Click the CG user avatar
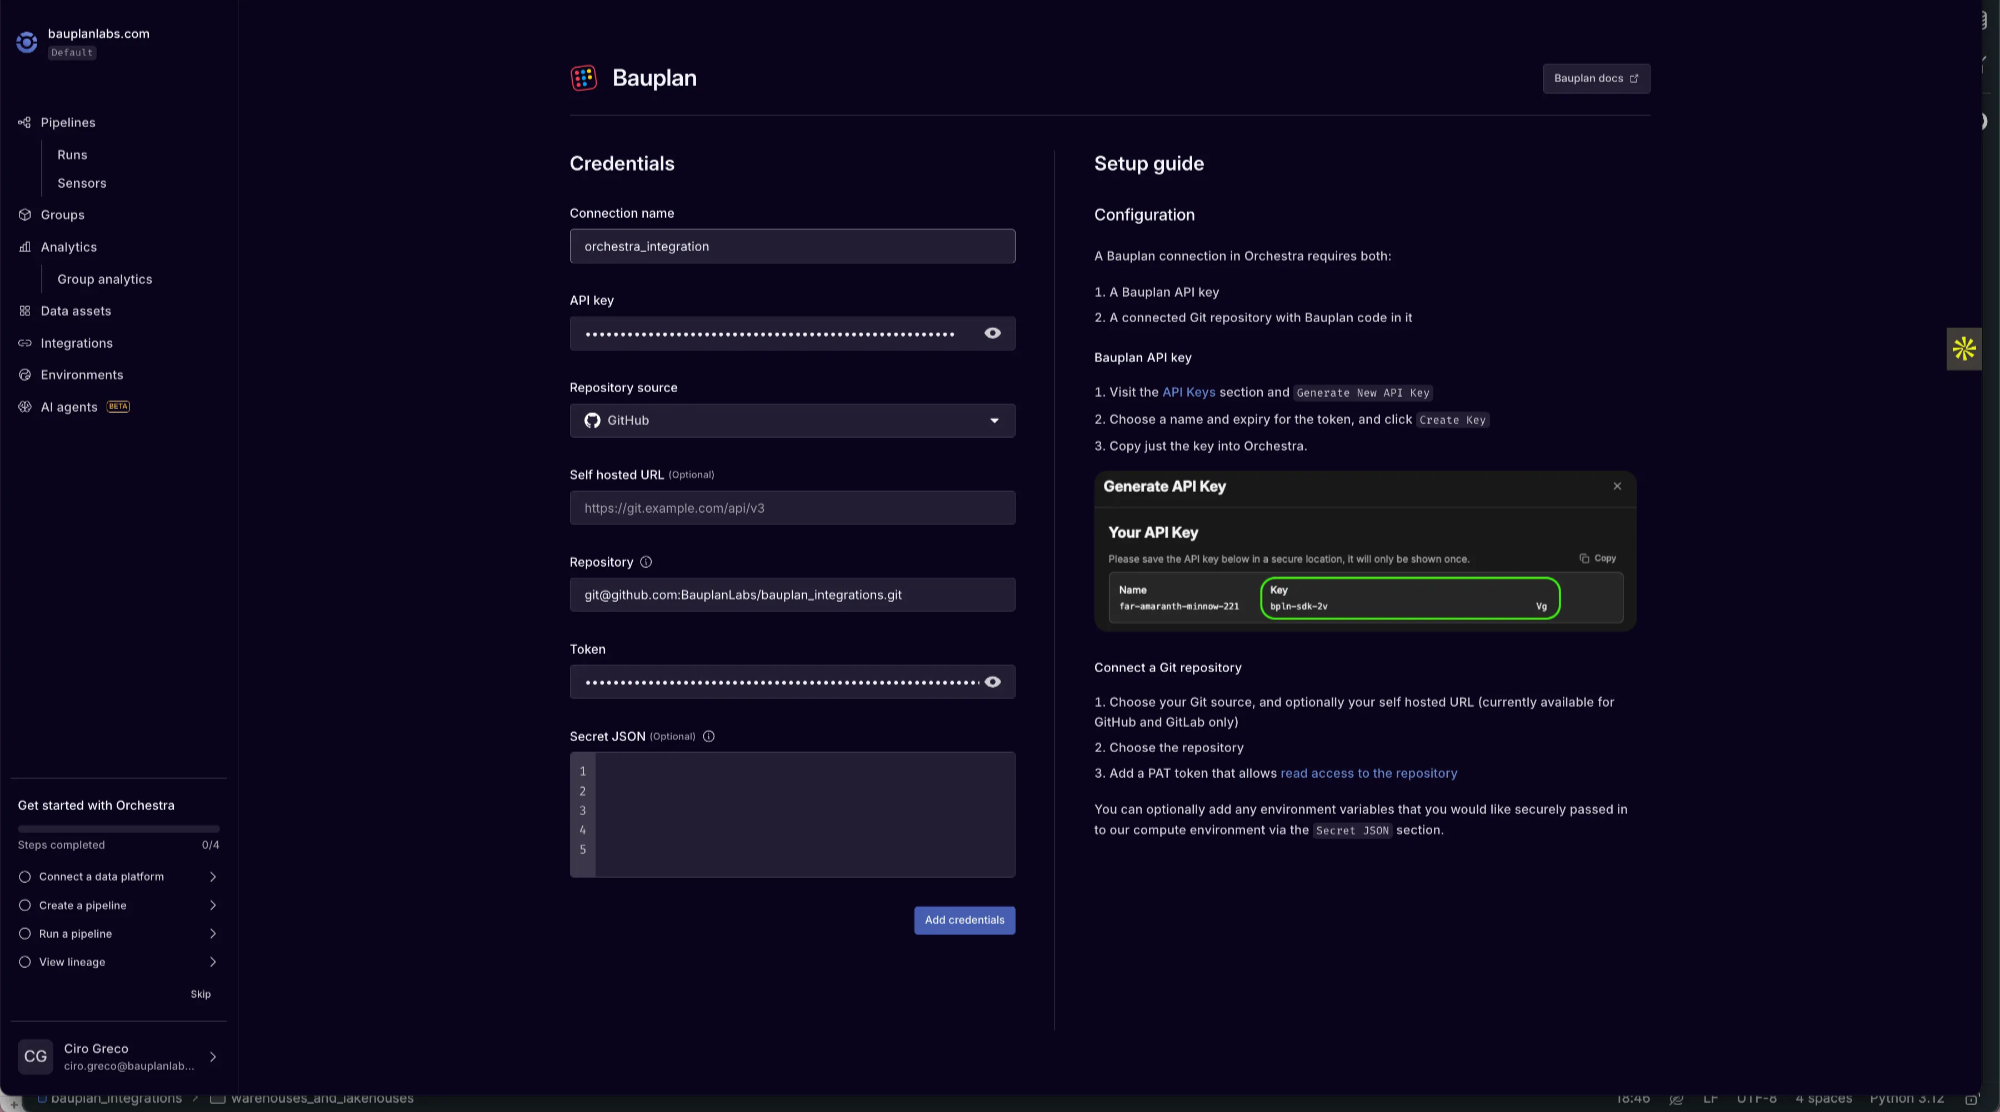2000x1112 pixels. click(x=35, y=1056)
